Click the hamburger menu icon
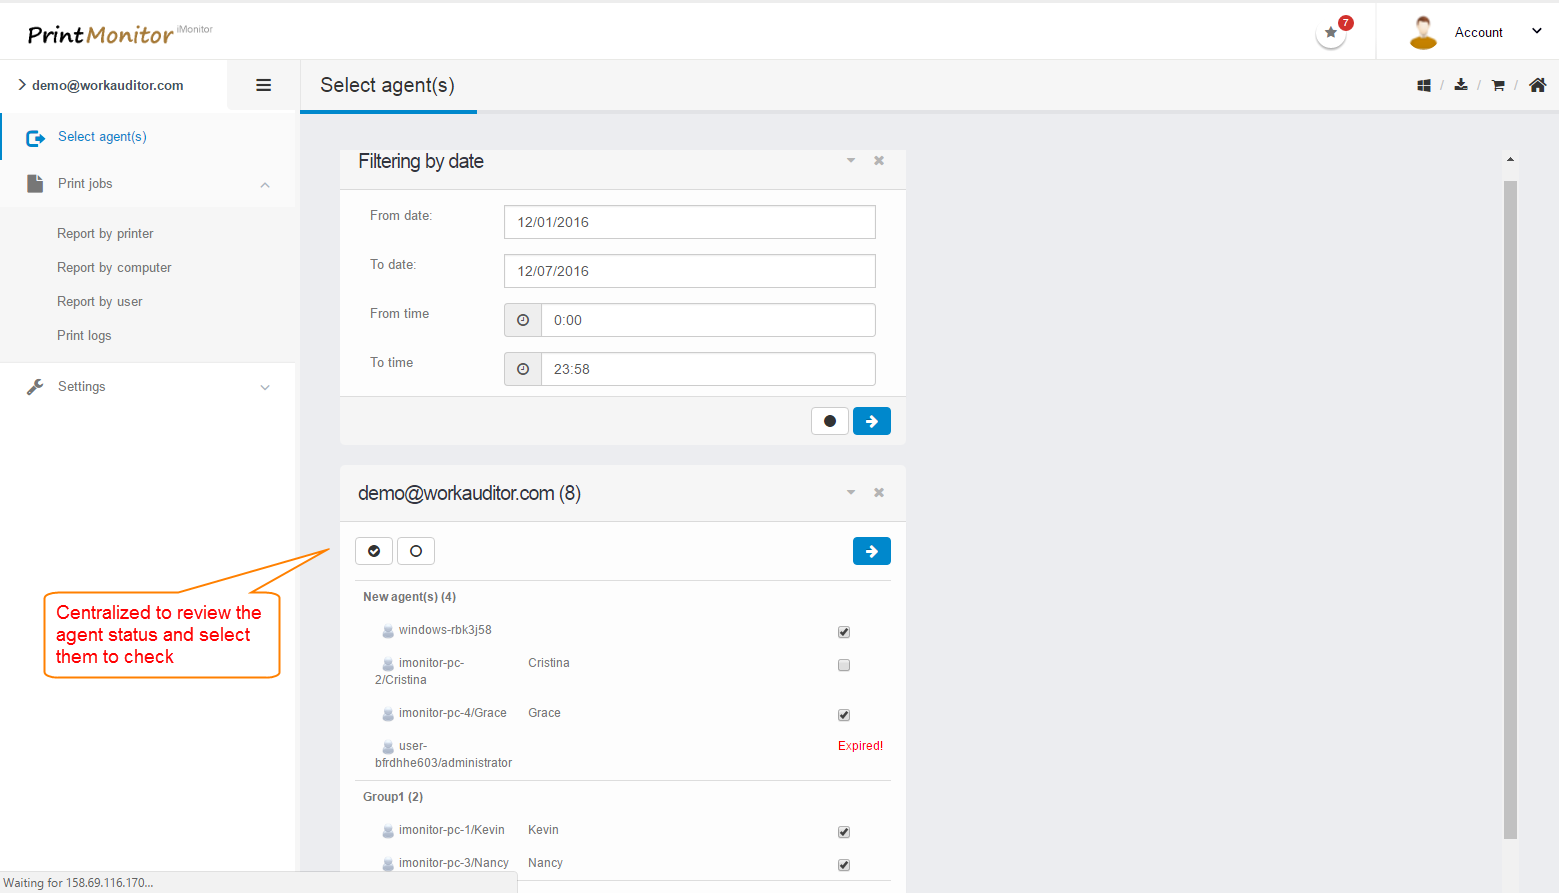 264,85
